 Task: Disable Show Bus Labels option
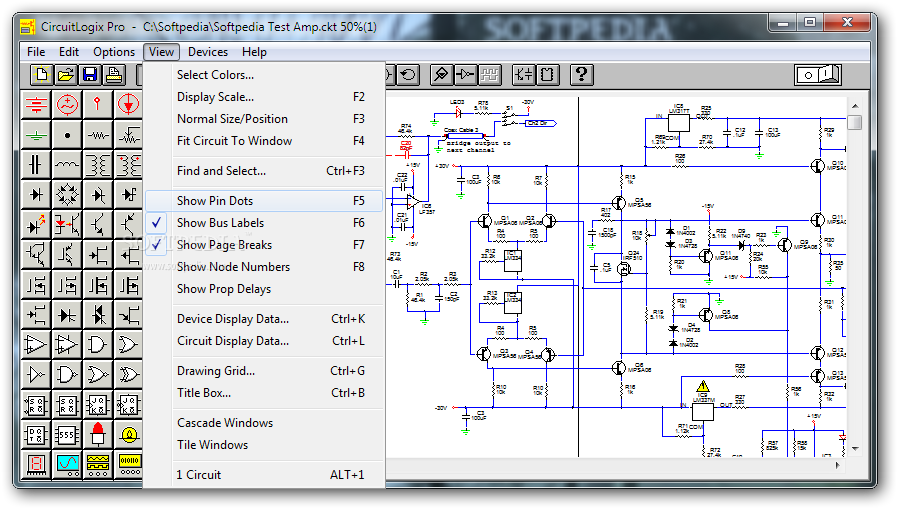[x=263, y=223]
